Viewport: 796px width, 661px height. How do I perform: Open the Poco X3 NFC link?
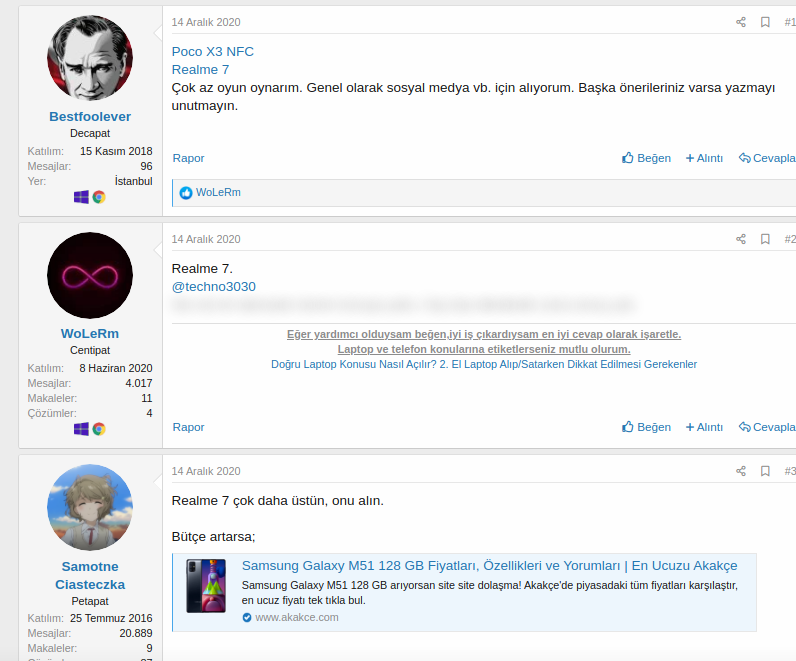(x=213, y=52)
